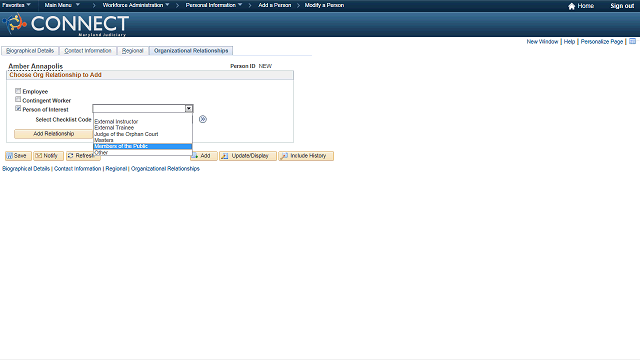Check the Contingent Worker checkbox
This screenshot has height=360, width=640.
pyautogui.click(x=18, y=99)
